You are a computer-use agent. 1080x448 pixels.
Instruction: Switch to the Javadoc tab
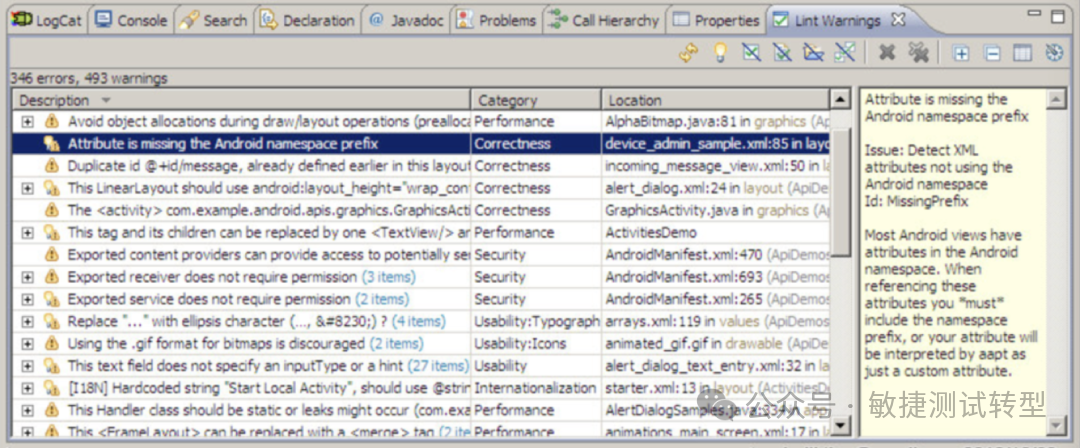pyautogui.click(x=407, y=20)
